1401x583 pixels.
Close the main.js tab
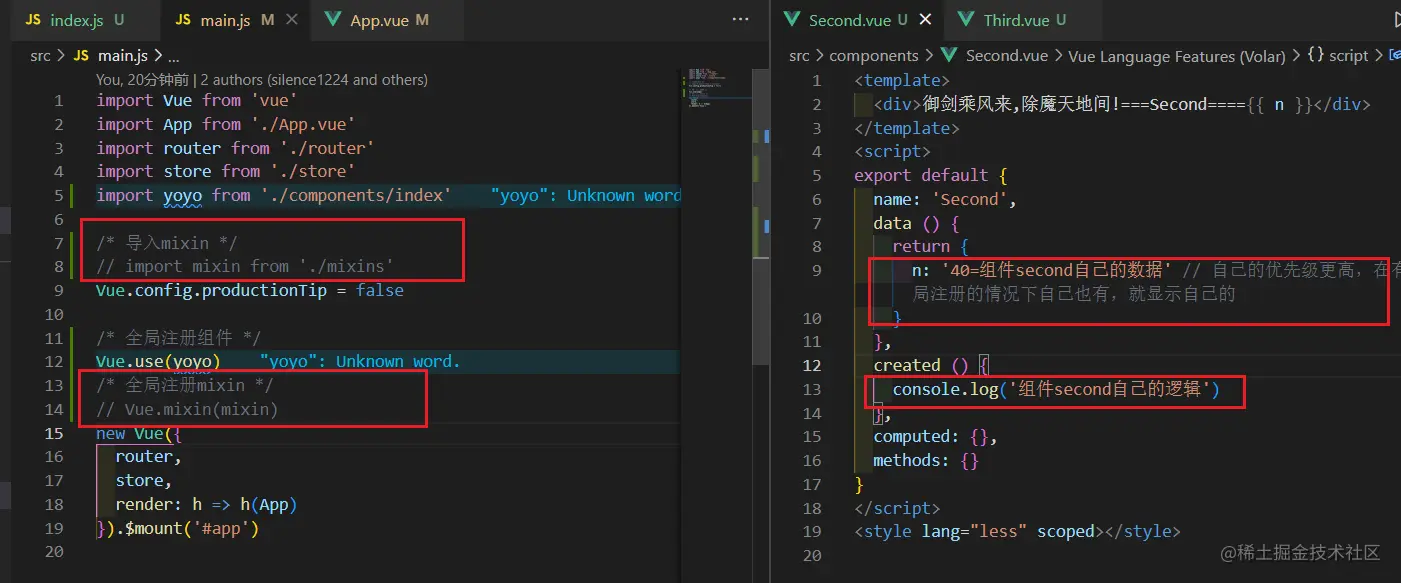(292, 20)
